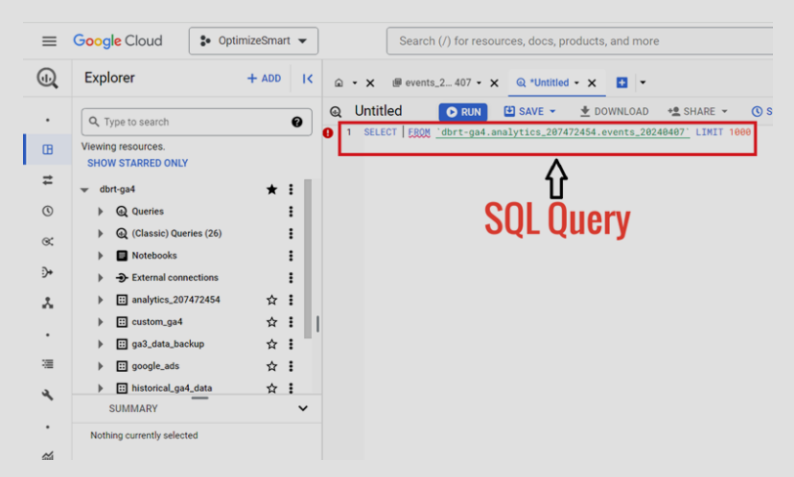Open the OptimizeSmart project selector
The image size is (794, 477).
tap(254, 41)
